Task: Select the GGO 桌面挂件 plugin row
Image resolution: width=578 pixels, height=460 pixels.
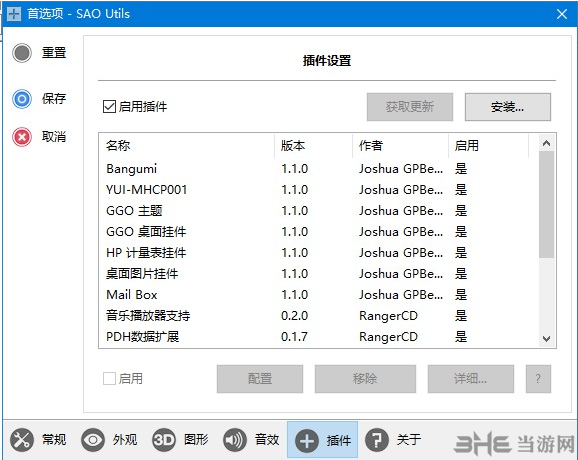Action: click(x=318, y=232)
